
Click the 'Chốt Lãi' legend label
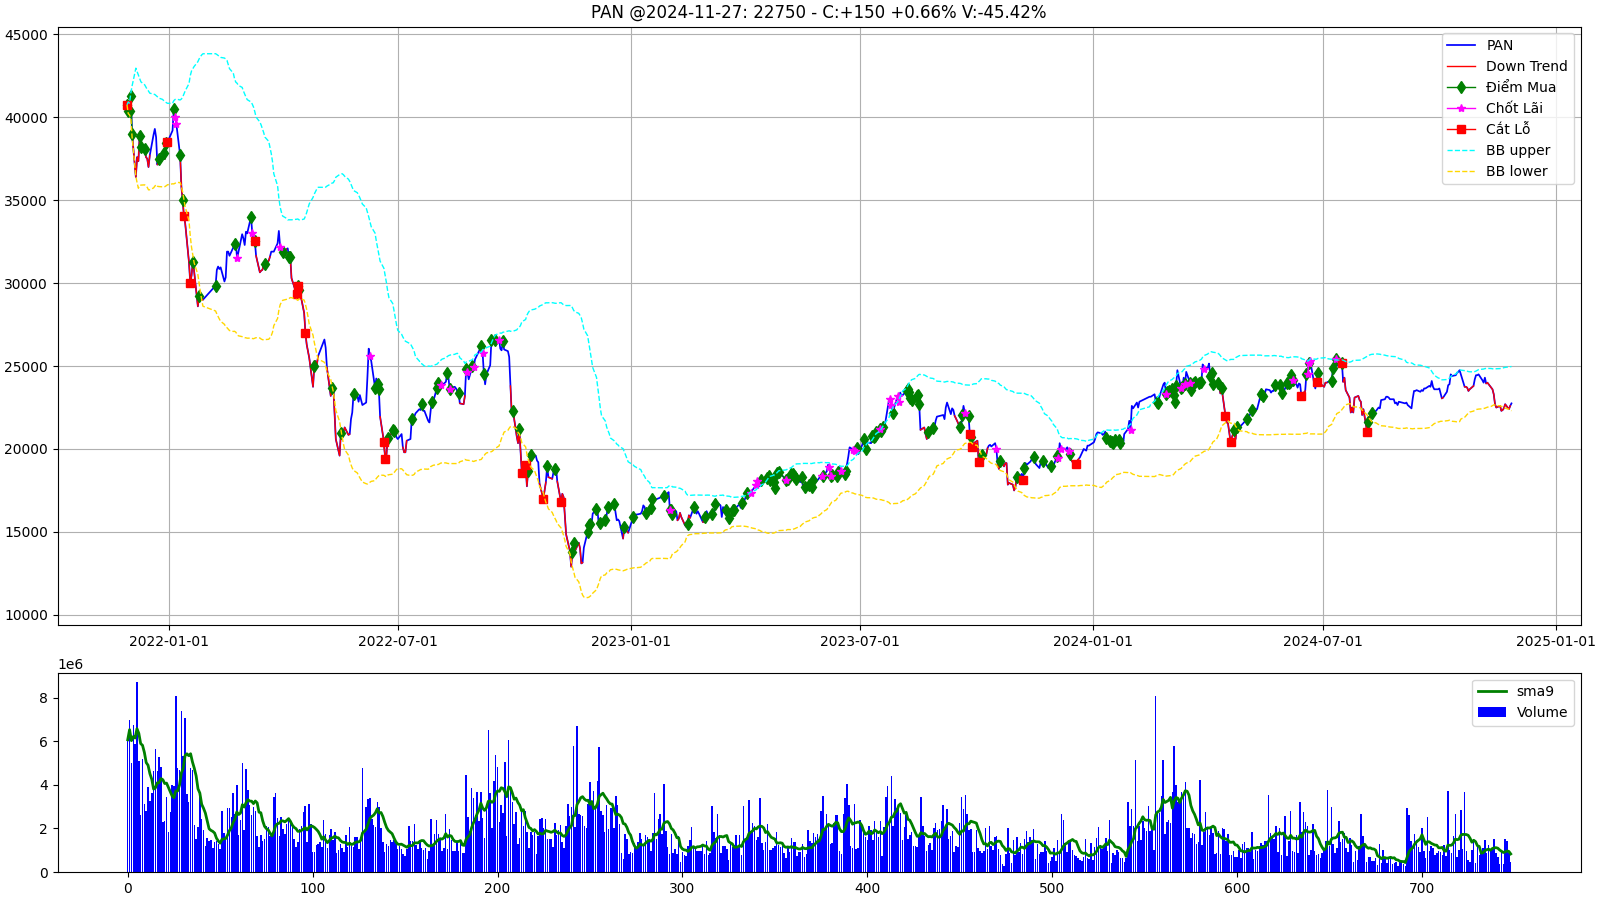[1514, 109]
